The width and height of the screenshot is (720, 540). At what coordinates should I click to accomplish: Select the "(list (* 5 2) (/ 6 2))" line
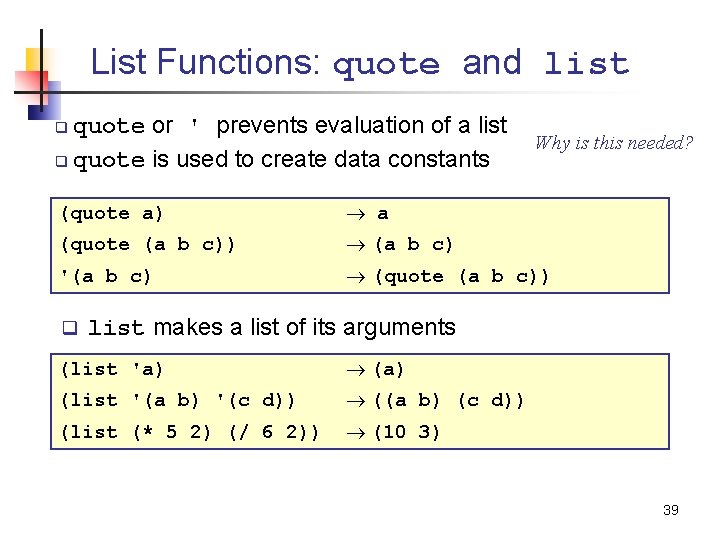coord(190,432)
